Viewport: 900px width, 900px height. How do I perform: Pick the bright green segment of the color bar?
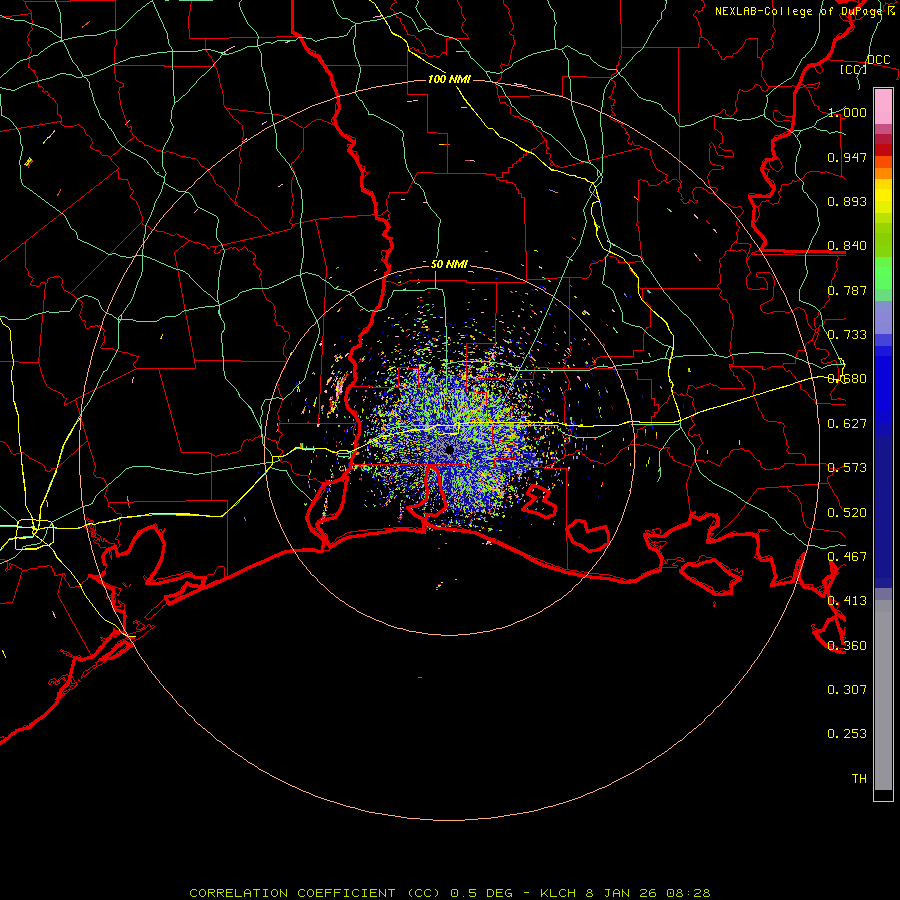point(883,273)
